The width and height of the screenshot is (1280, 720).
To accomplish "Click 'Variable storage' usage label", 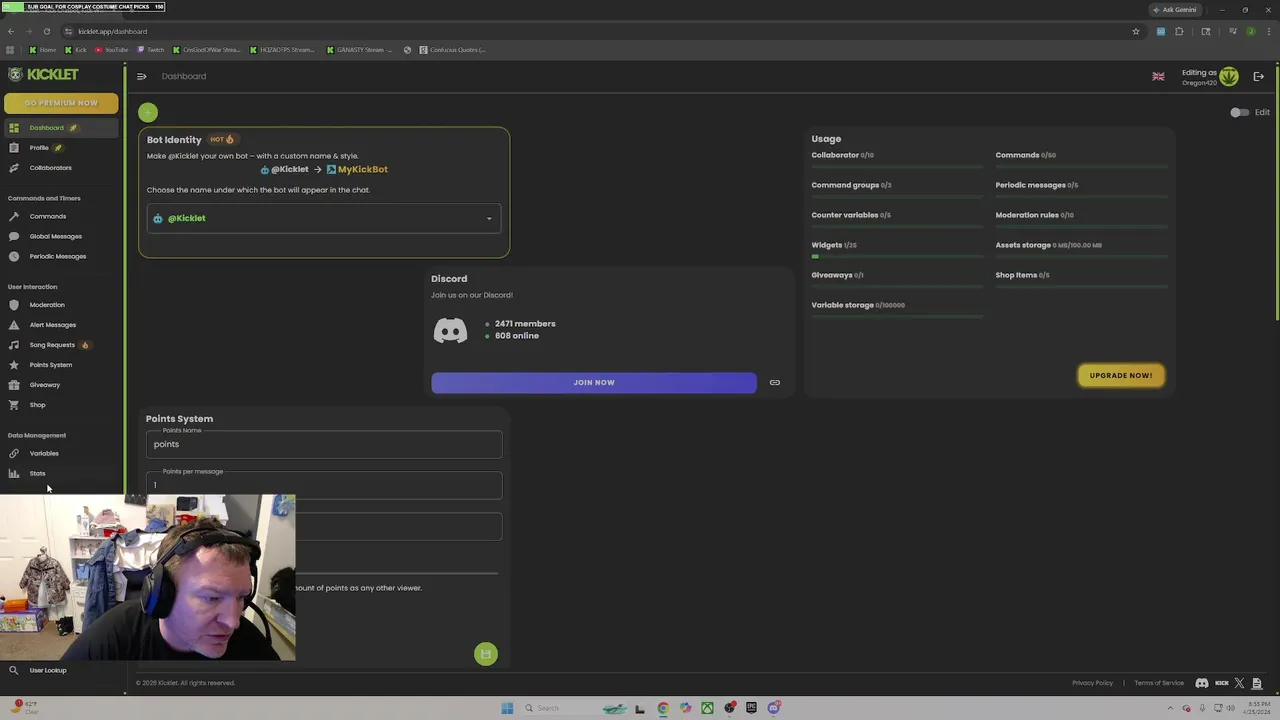I will [x=858, y=305].
